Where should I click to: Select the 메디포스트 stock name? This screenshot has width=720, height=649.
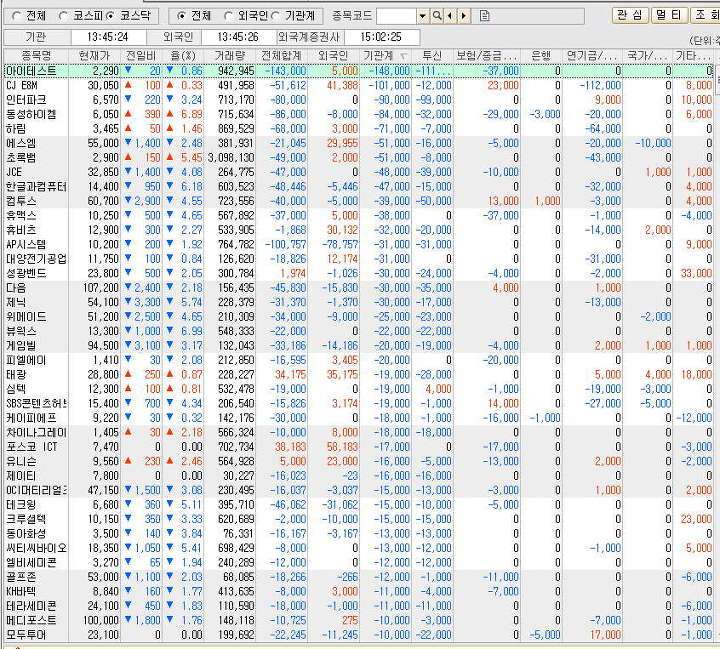31,621
